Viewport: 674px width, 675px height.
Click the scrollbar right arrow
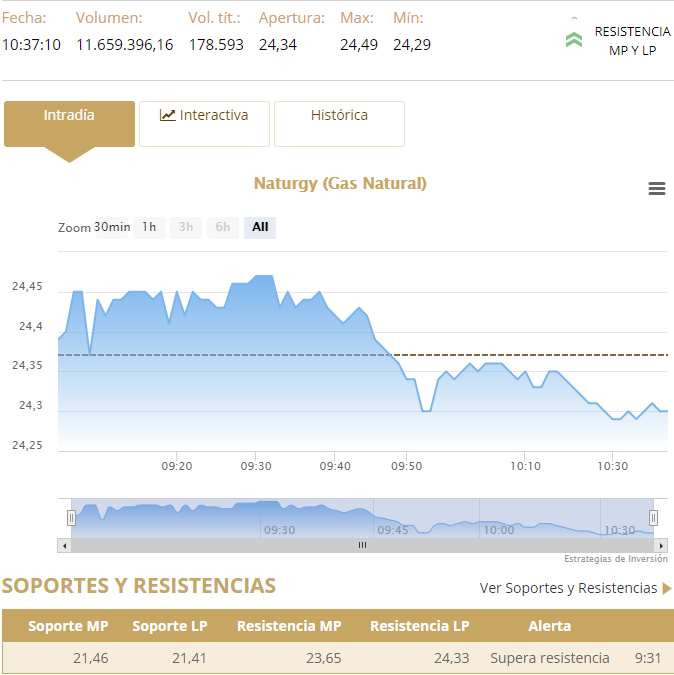(x=660, y=545)
